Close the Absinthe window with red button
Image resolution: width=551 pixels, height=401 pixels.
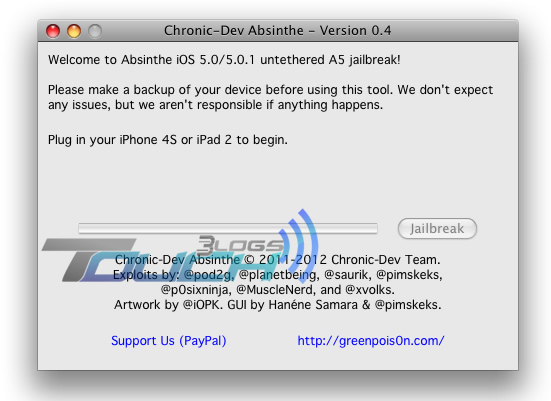pyautogui.click(x=53, y=31)
